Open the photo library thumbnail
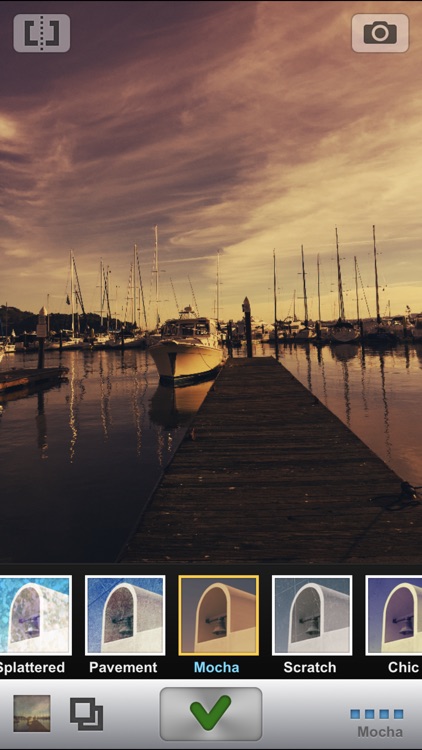 click(32, 713)
